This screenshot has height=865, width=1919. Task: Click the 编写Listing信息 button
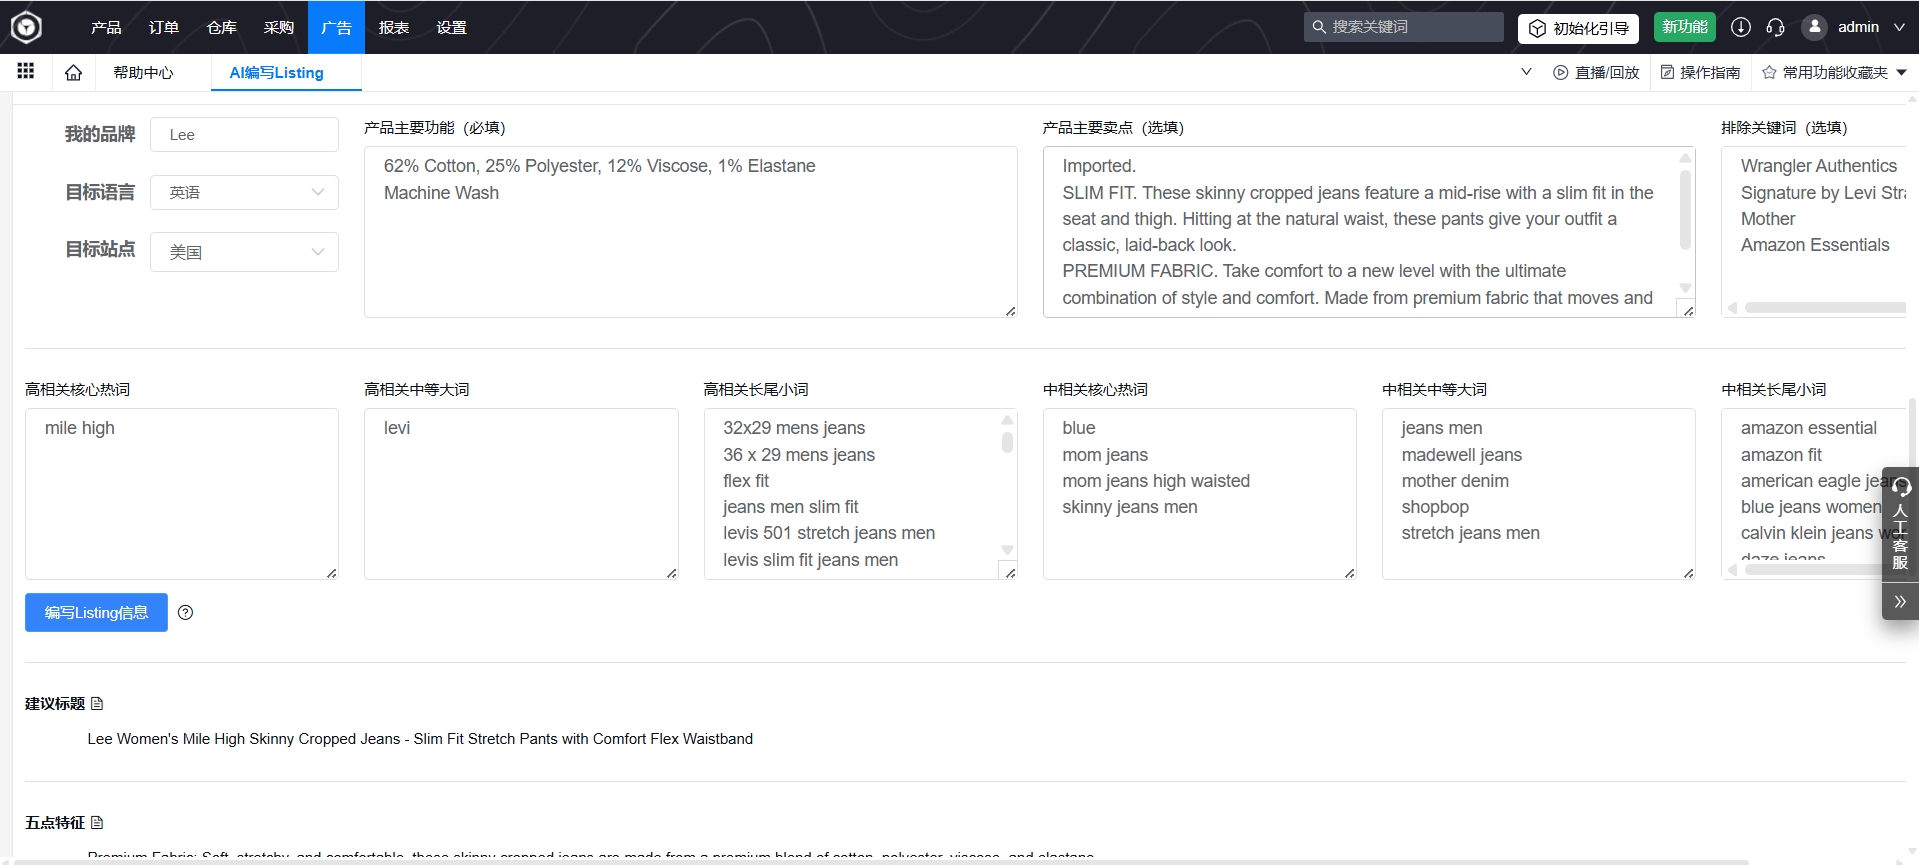(x=96, y=612)
